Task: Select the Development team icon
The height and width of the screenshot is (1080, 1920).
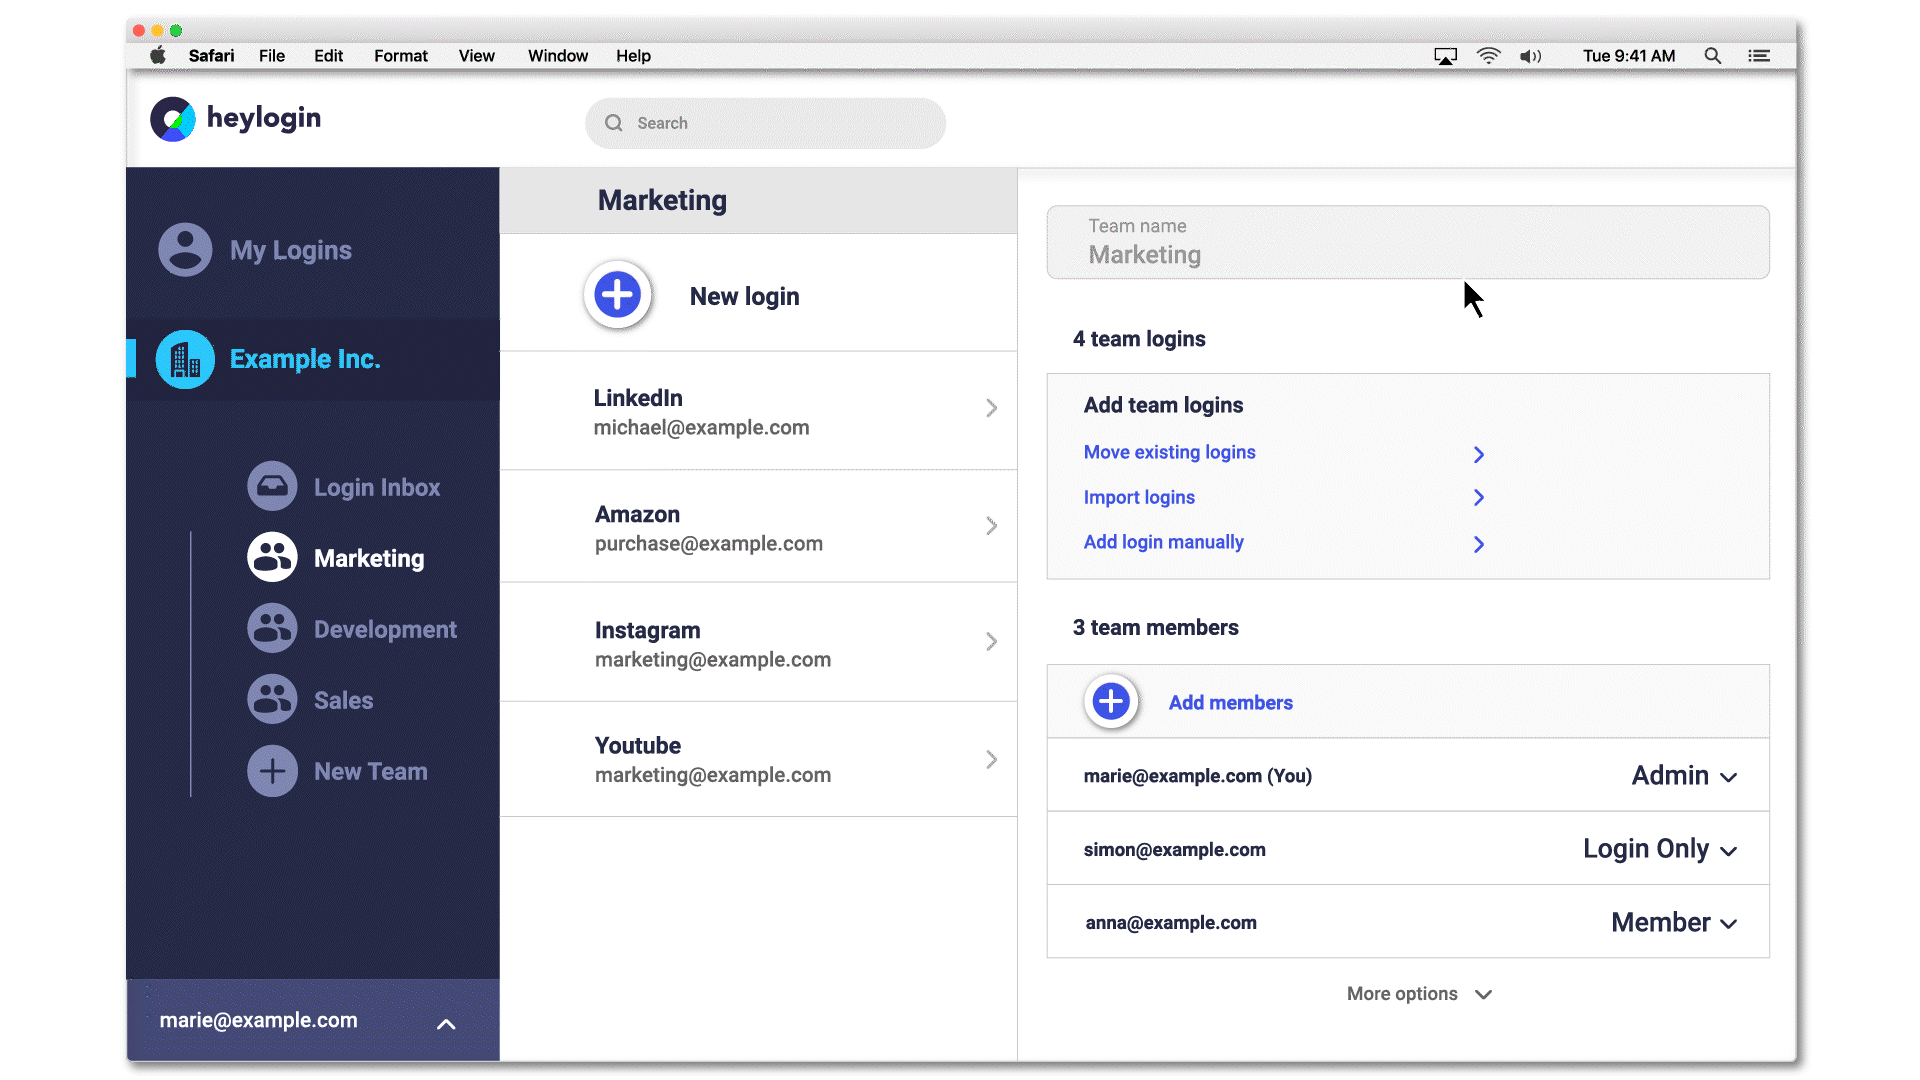Action: (x=272, y=629)
